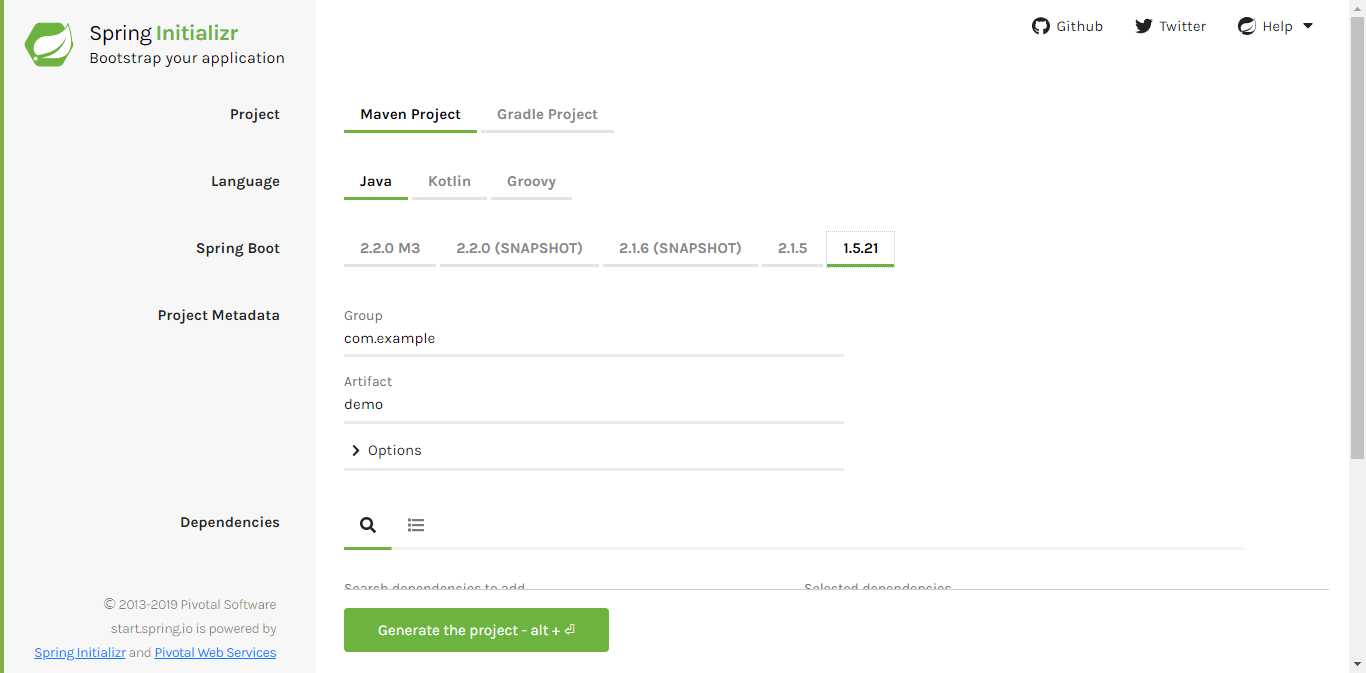Viewport: 1366px width, 673px height.
Task: Follow the Spring Initializr footer link
Action: point(80,652)
